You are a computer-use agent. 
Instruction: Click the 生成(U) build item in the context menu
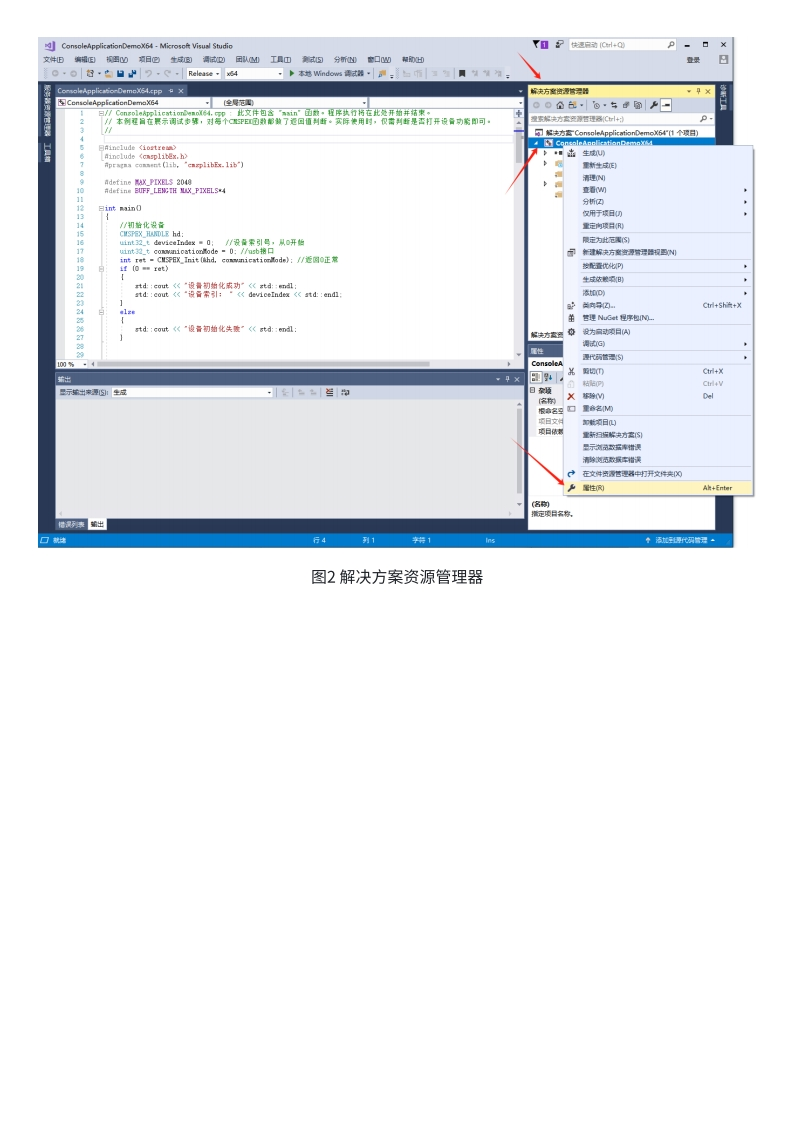(593, 153)
